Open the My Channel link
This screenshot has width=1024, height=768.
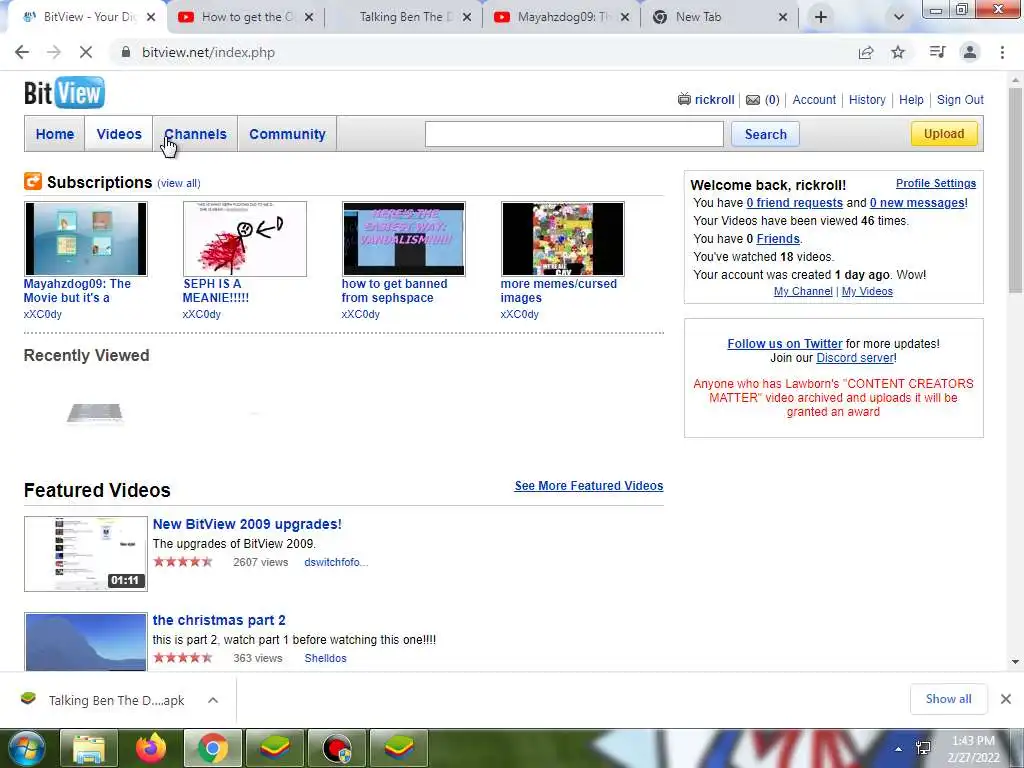pos(803,291)
